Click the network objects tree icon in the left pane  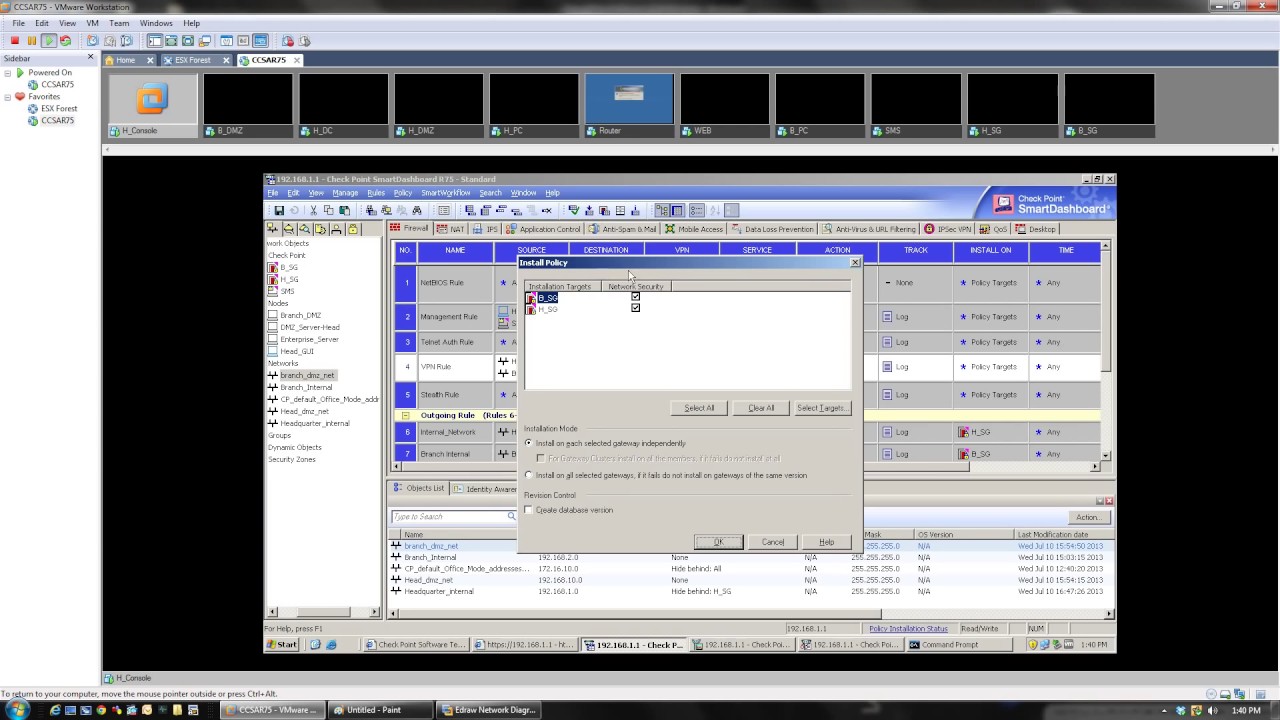coord(273,229)
